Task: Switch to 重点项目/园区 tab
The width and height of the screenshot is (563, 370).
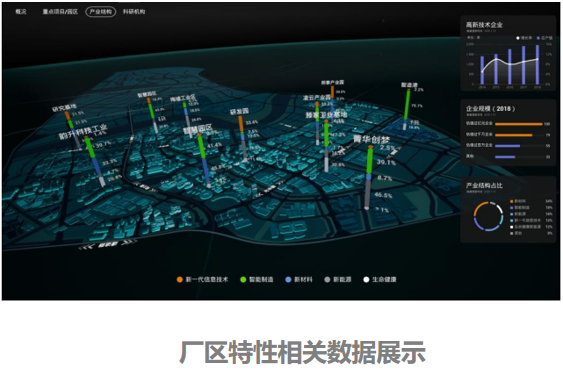Action: (60, 12)
